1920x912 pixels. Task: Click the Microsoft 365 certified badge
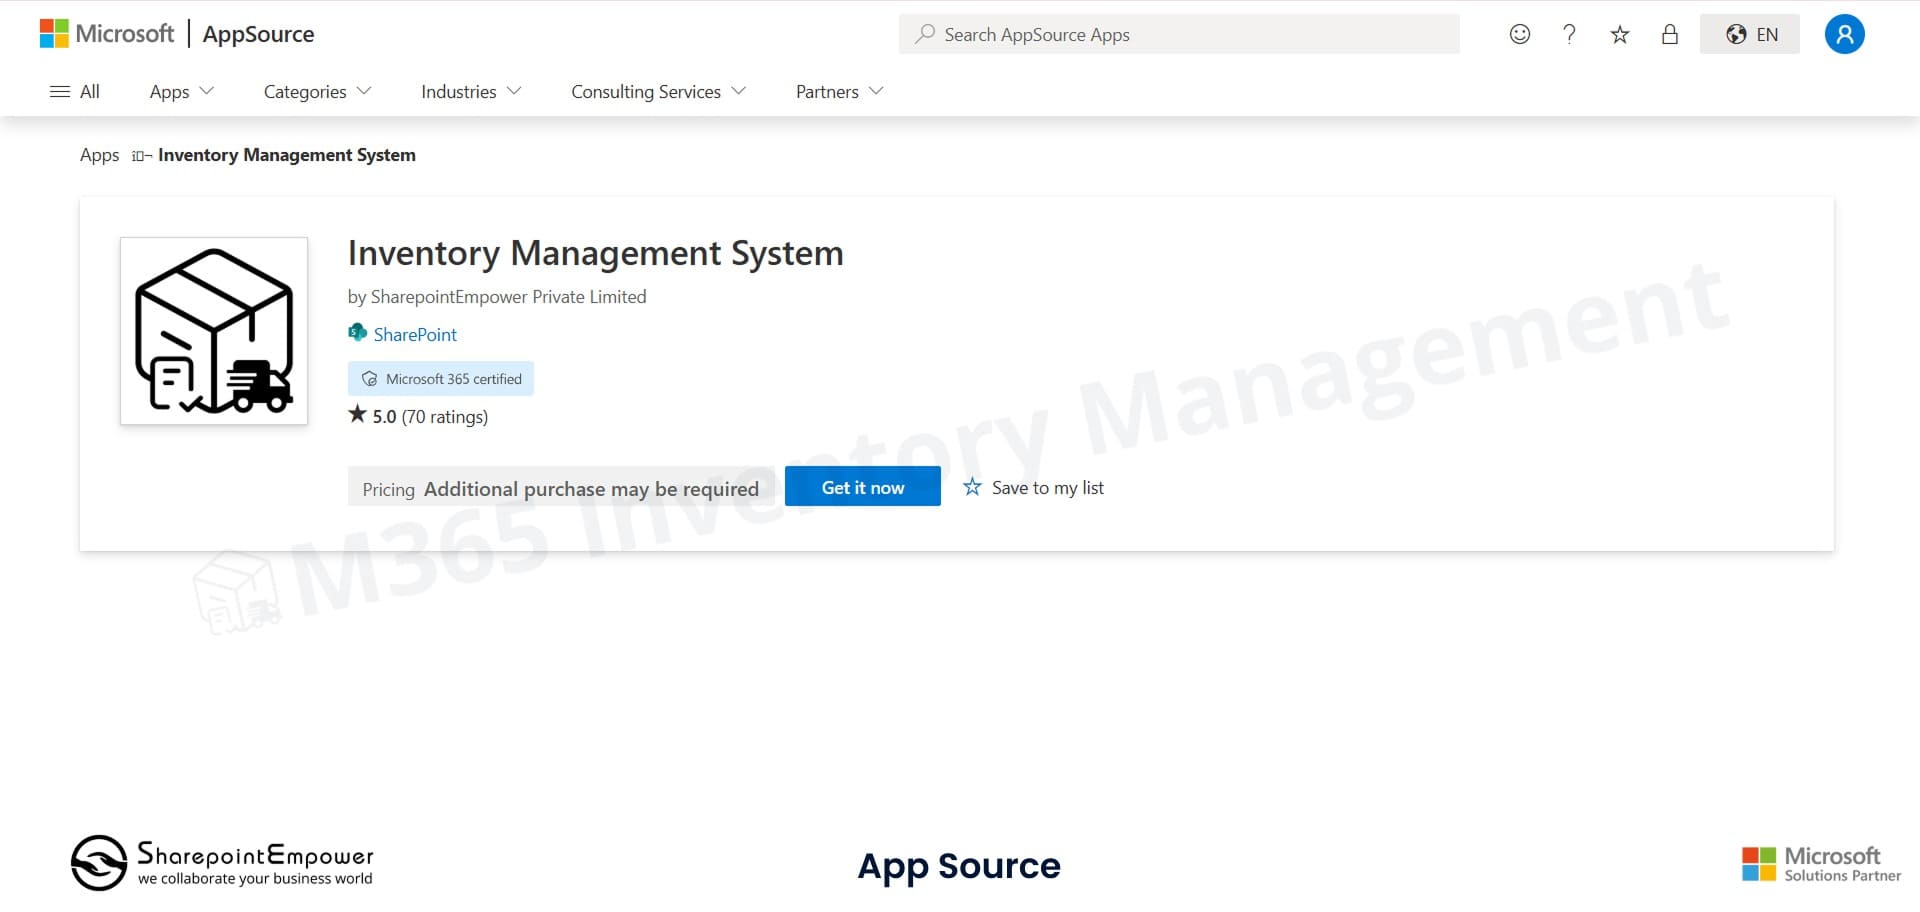441,379
